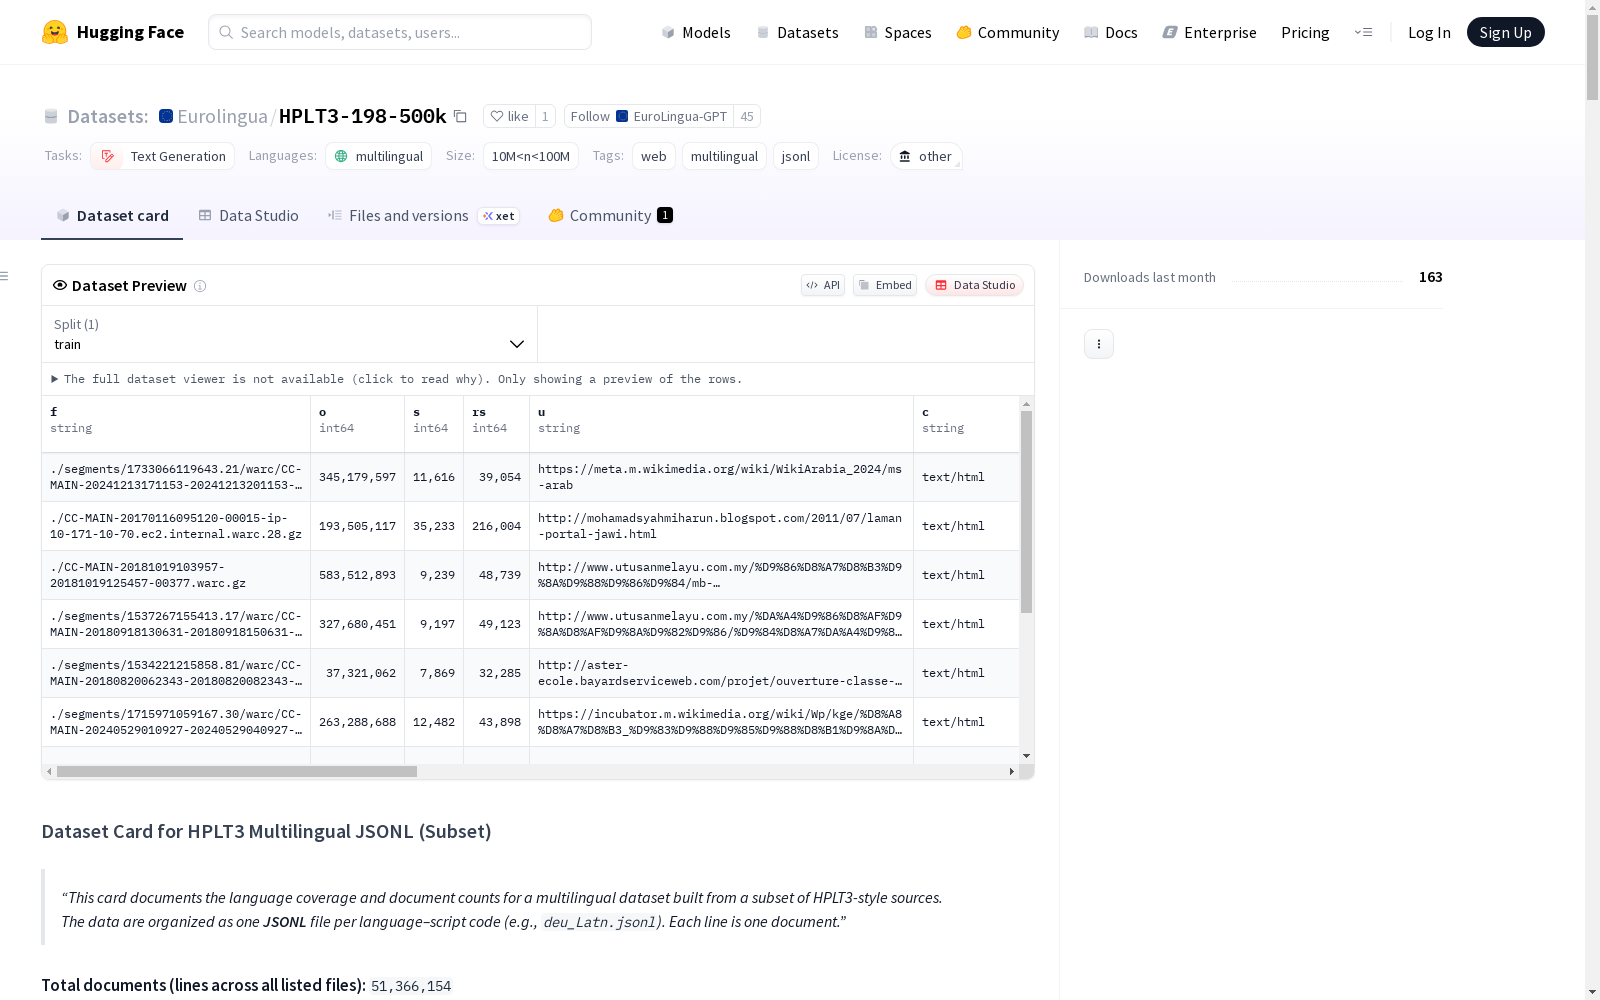Open Community in the top navigation
The width and height of the screenshot is (1600, 1000).
1008,32
